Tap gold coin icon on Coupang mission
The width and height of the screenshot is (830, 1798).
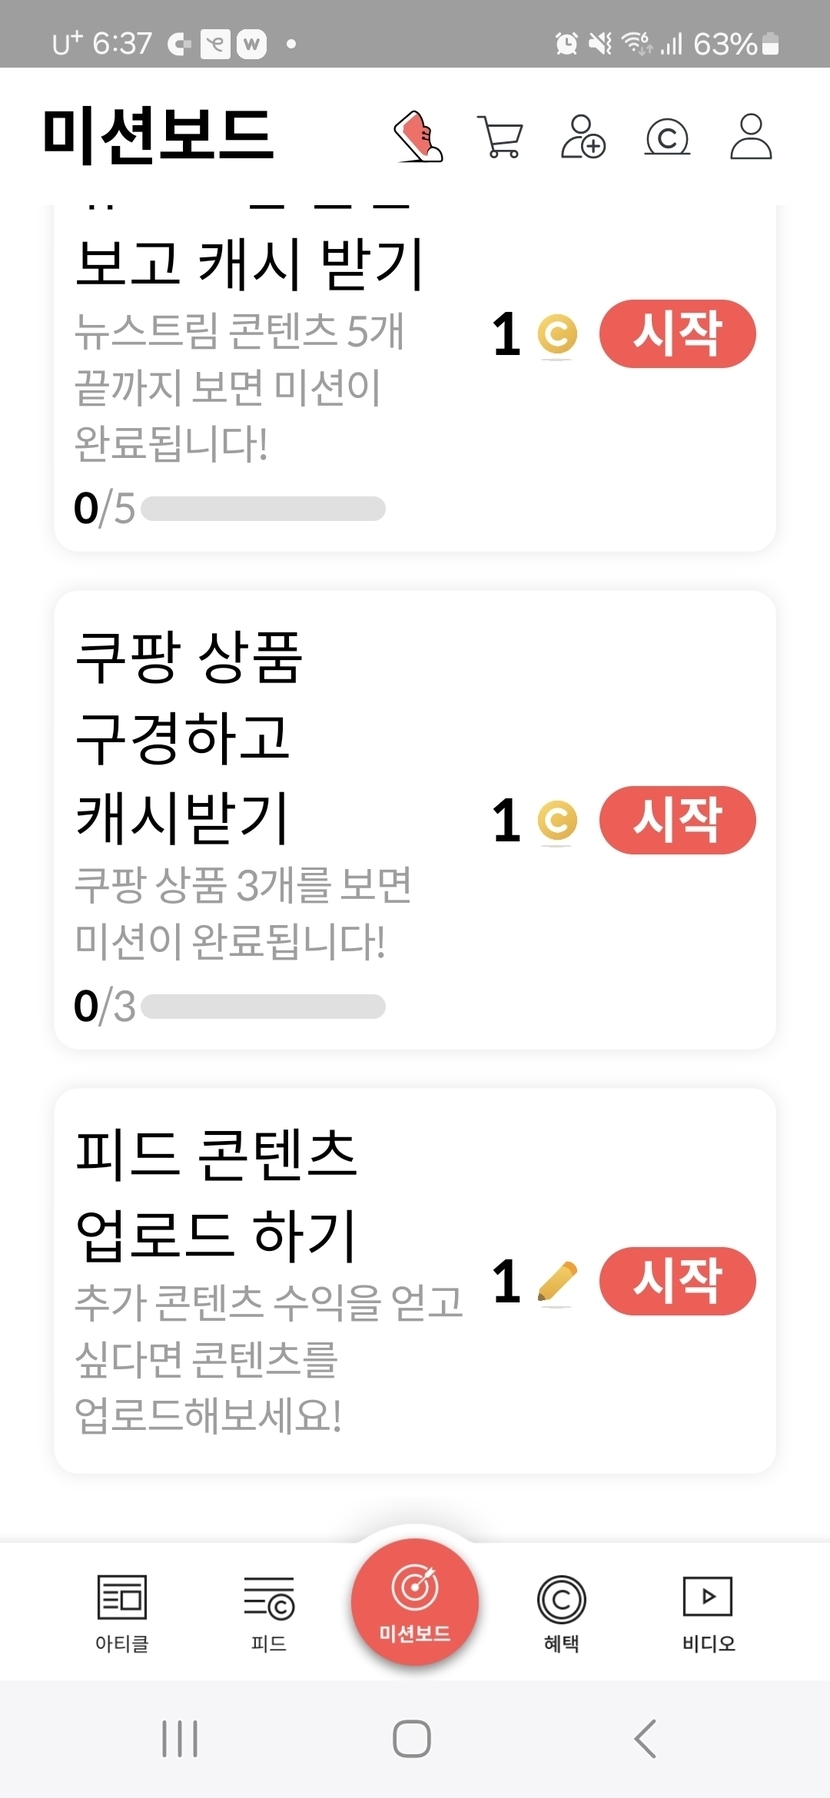(557, 821)
